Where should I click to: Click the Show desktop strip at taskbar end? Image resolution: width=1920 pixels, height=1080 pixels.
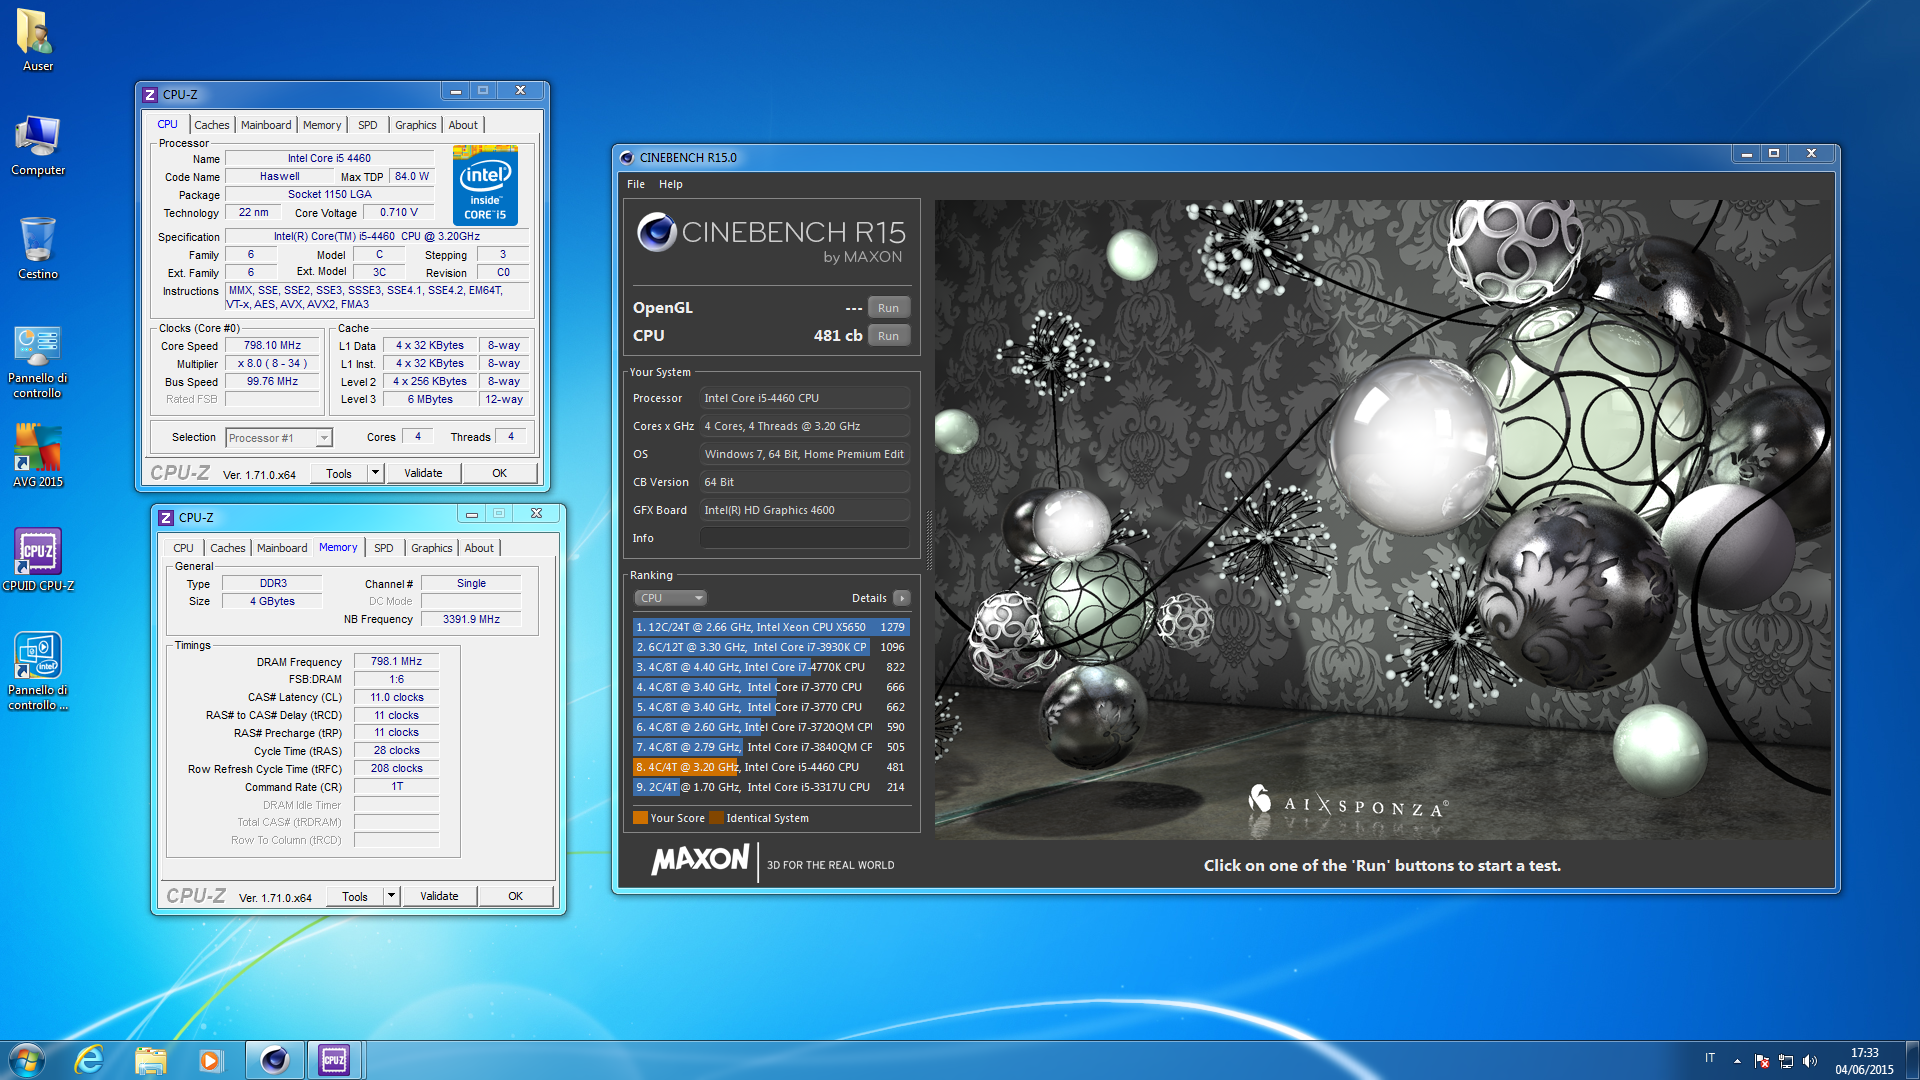(1912, 1060)
